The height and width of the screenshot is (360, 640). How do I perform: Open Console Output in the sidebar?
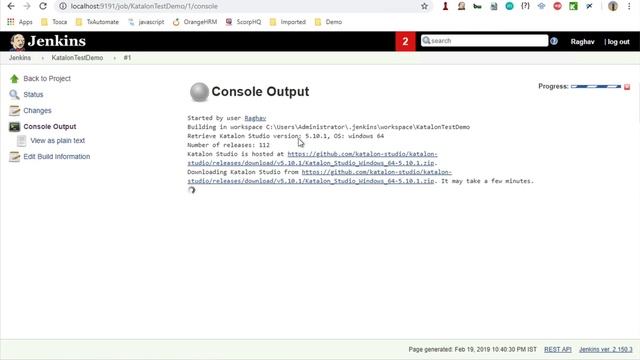pos(50,127)
